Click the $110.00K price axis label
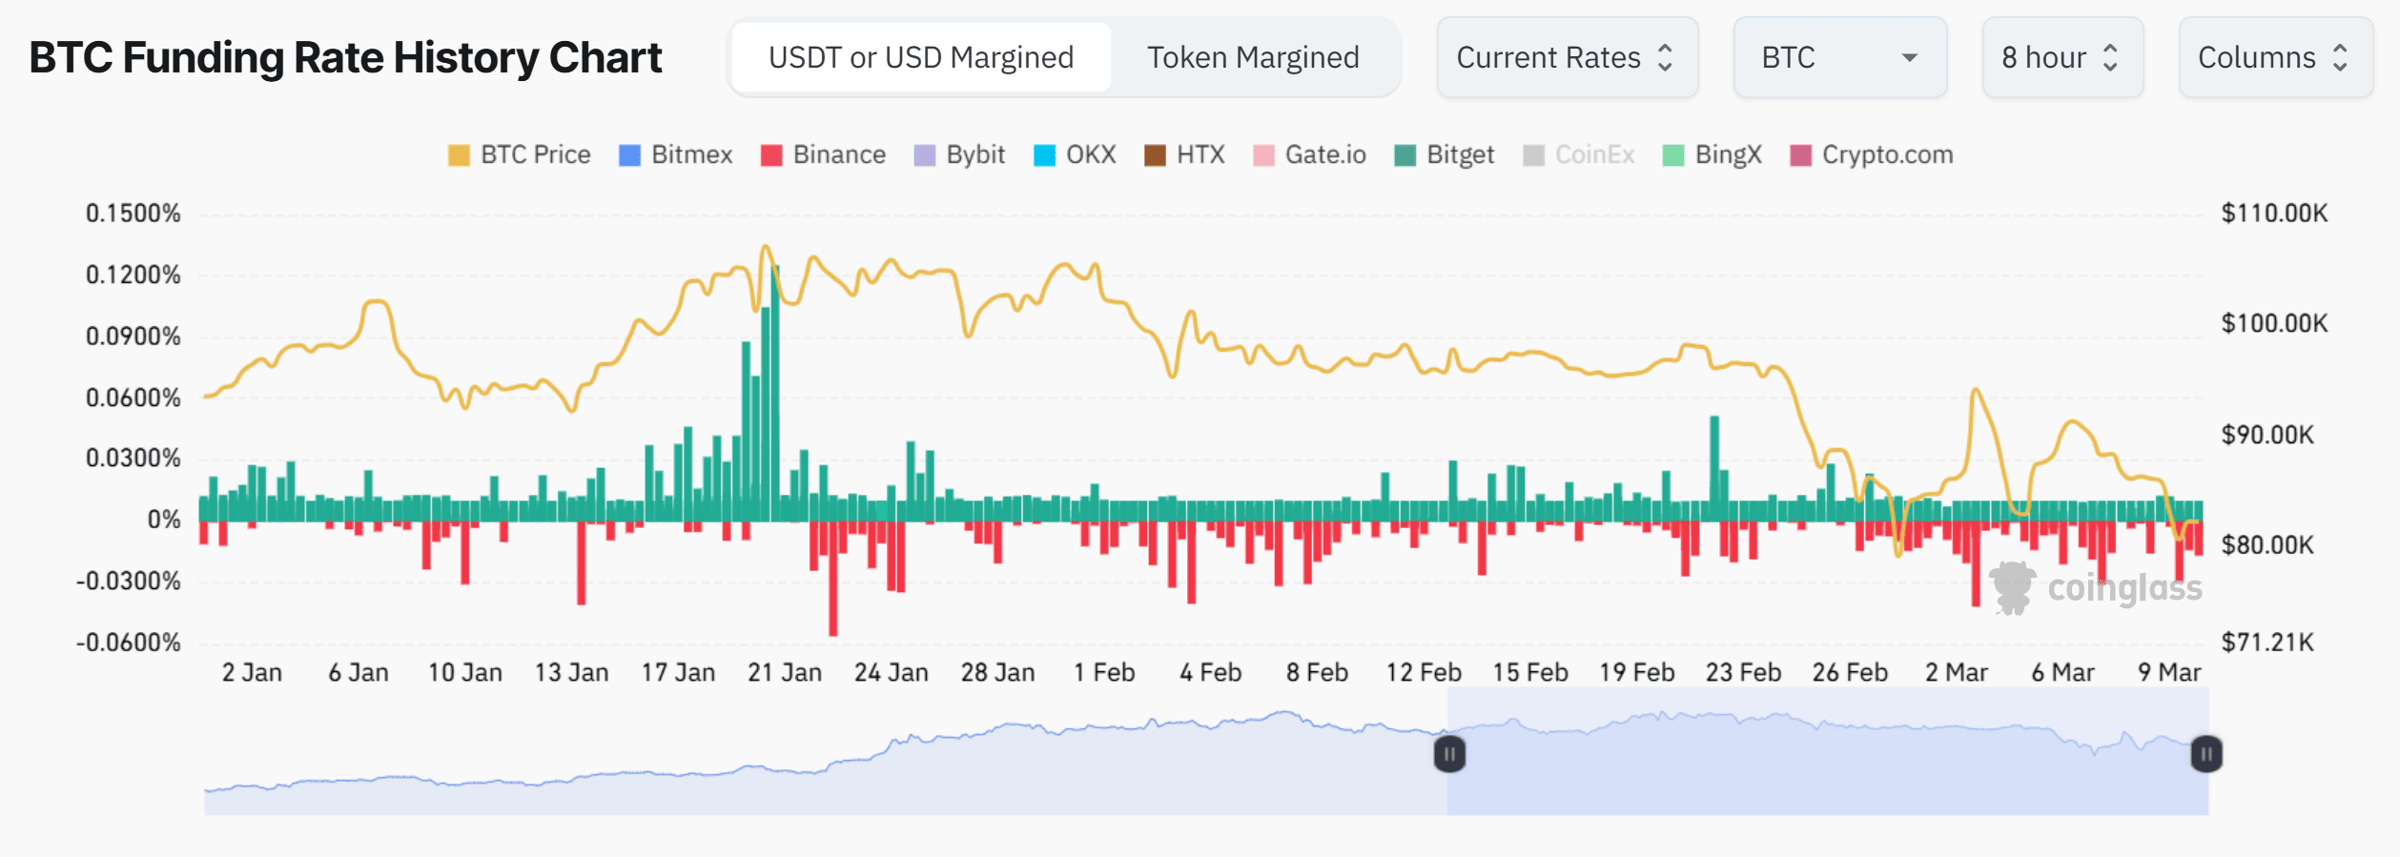Viewport: 2400px width, 857px height. point(2275,213)
